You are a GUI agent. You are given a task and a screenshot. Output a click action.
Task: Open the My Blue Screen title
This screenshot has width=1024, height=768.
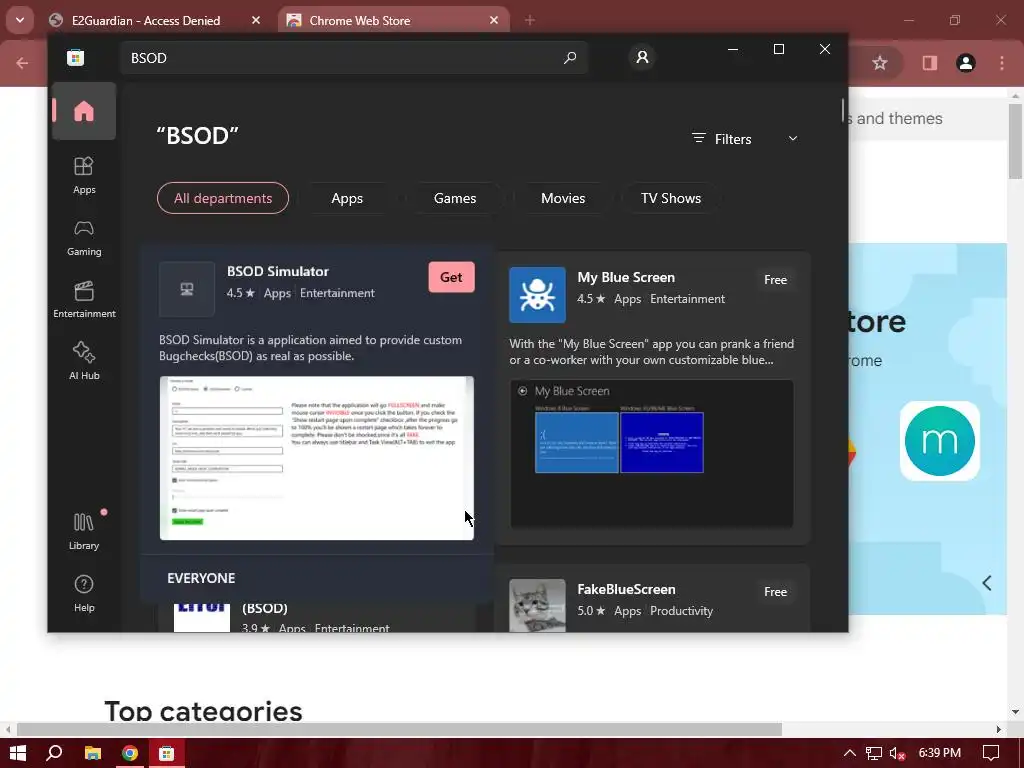626,277
